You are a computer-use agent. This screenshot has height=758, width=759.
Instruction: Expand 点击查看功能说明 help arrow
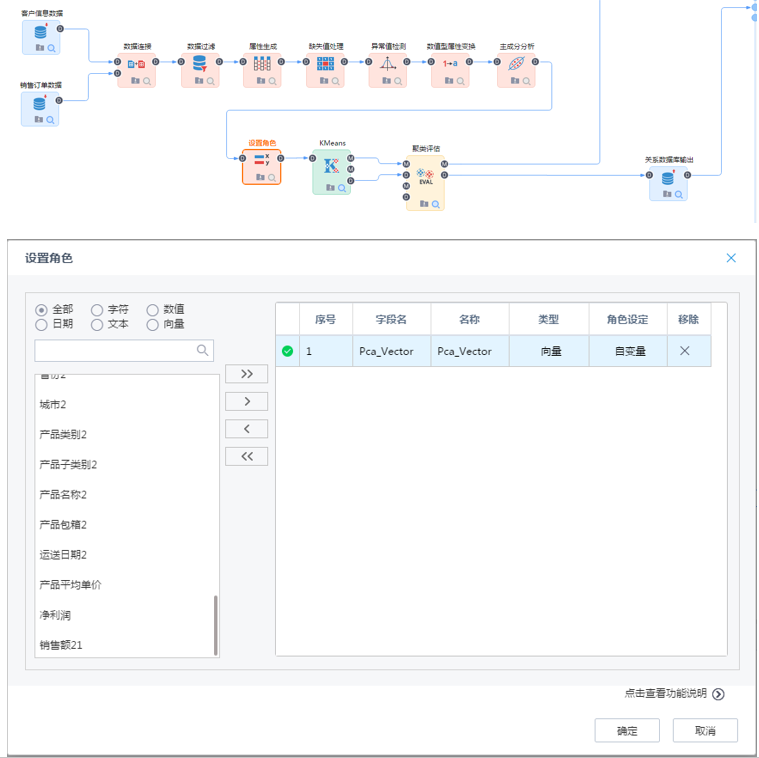[x=719, y=694]
